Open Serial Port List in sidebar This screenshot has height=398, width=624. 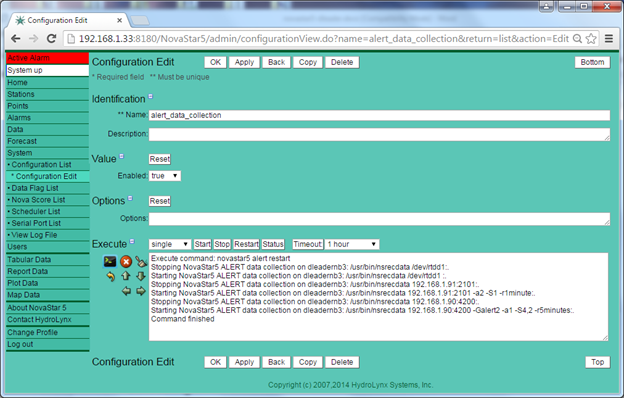tap(47, 223)
